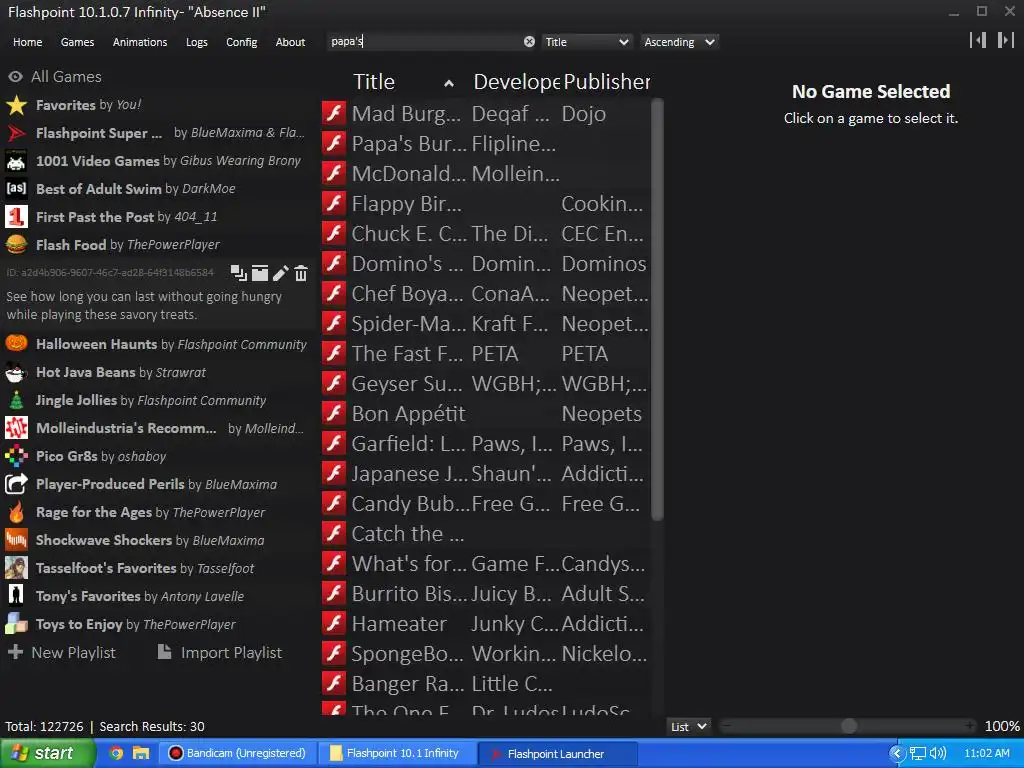Open the network icon in the system tray

point(918,753)
